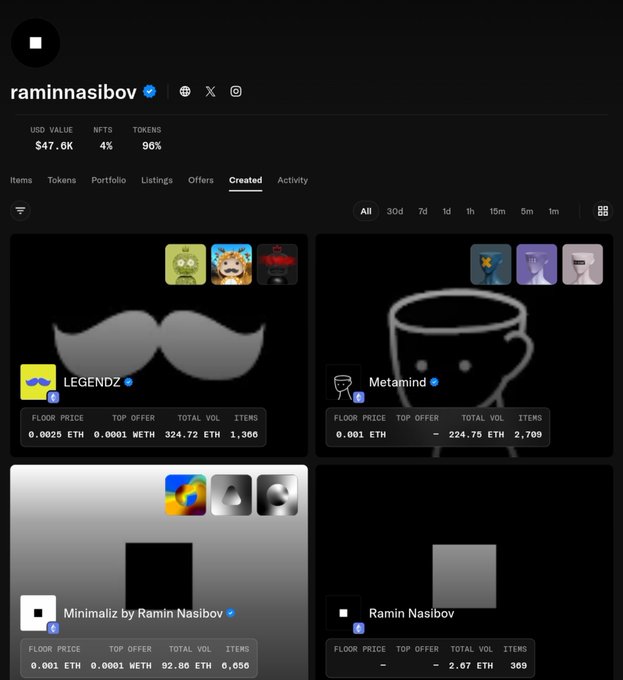Open the LEGENDZ collection link

click(92, 382)
